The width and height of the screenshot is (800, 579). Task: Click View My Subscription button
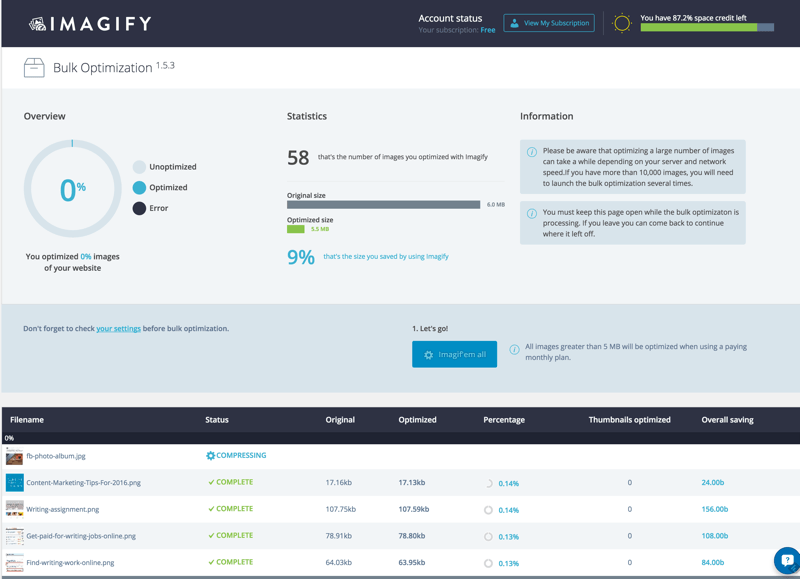coord(549,23)
